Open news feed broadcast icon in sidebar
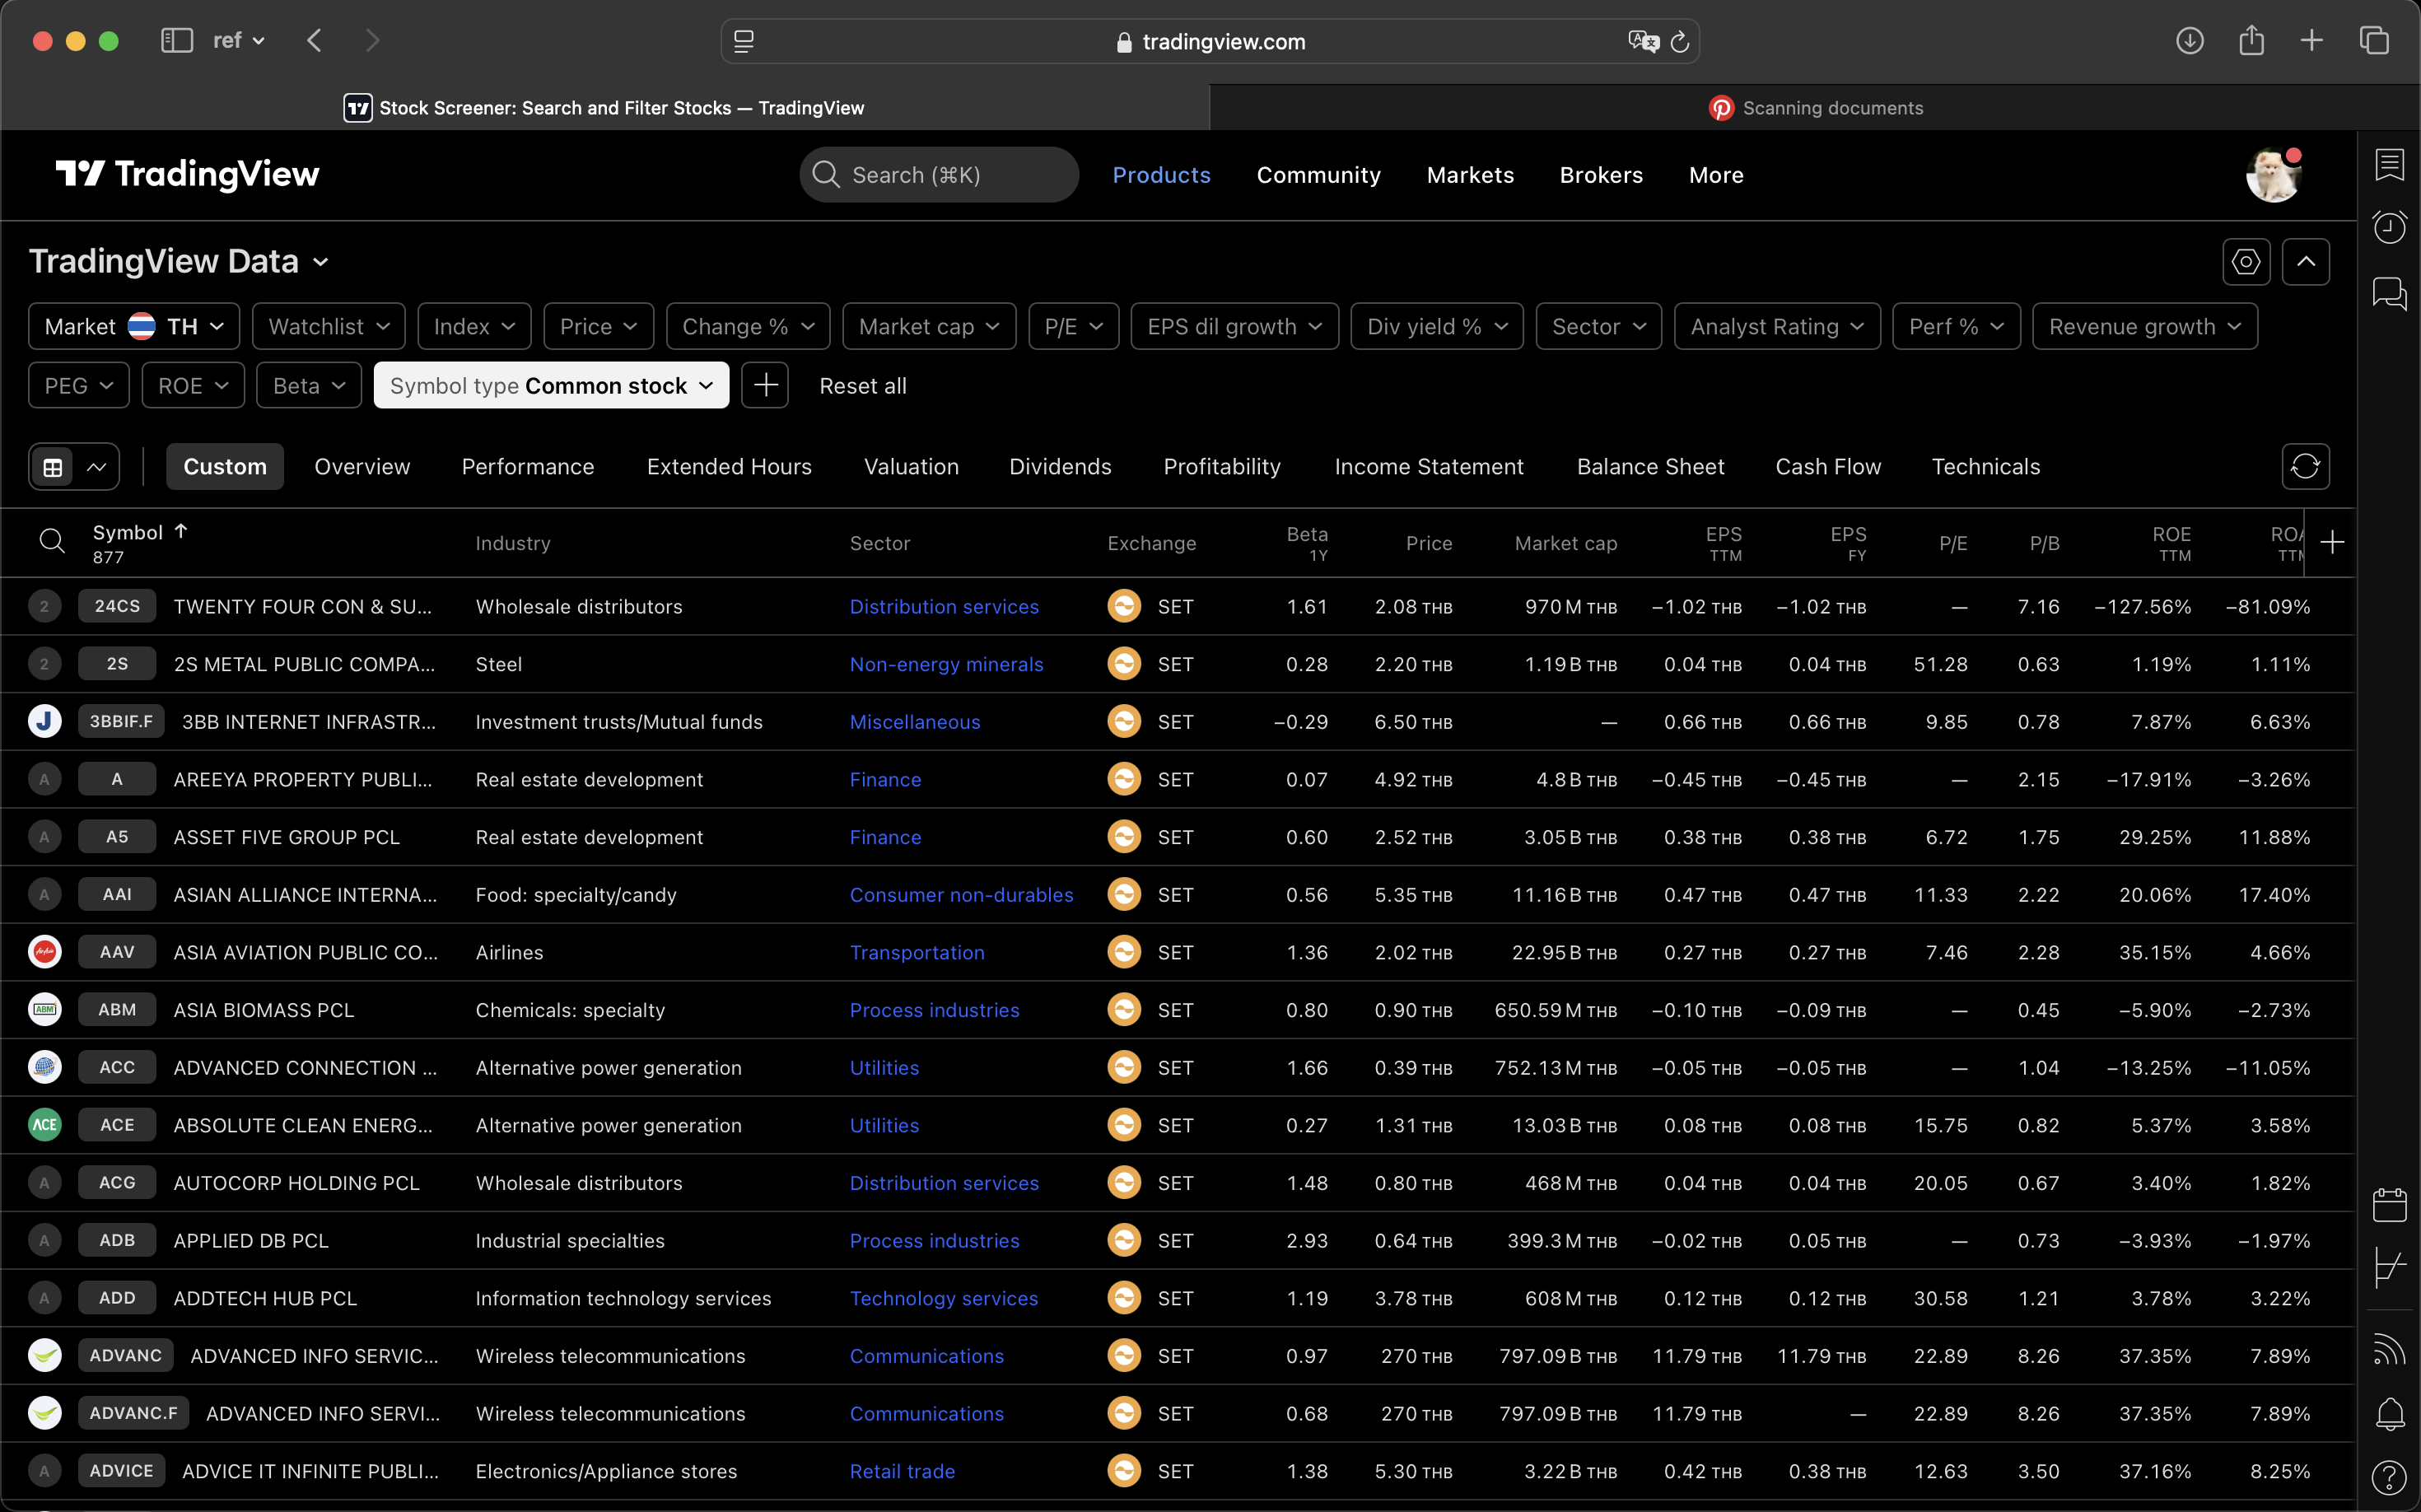The width and height of the screenshot is (2421, 1512). (2390, 1350)
